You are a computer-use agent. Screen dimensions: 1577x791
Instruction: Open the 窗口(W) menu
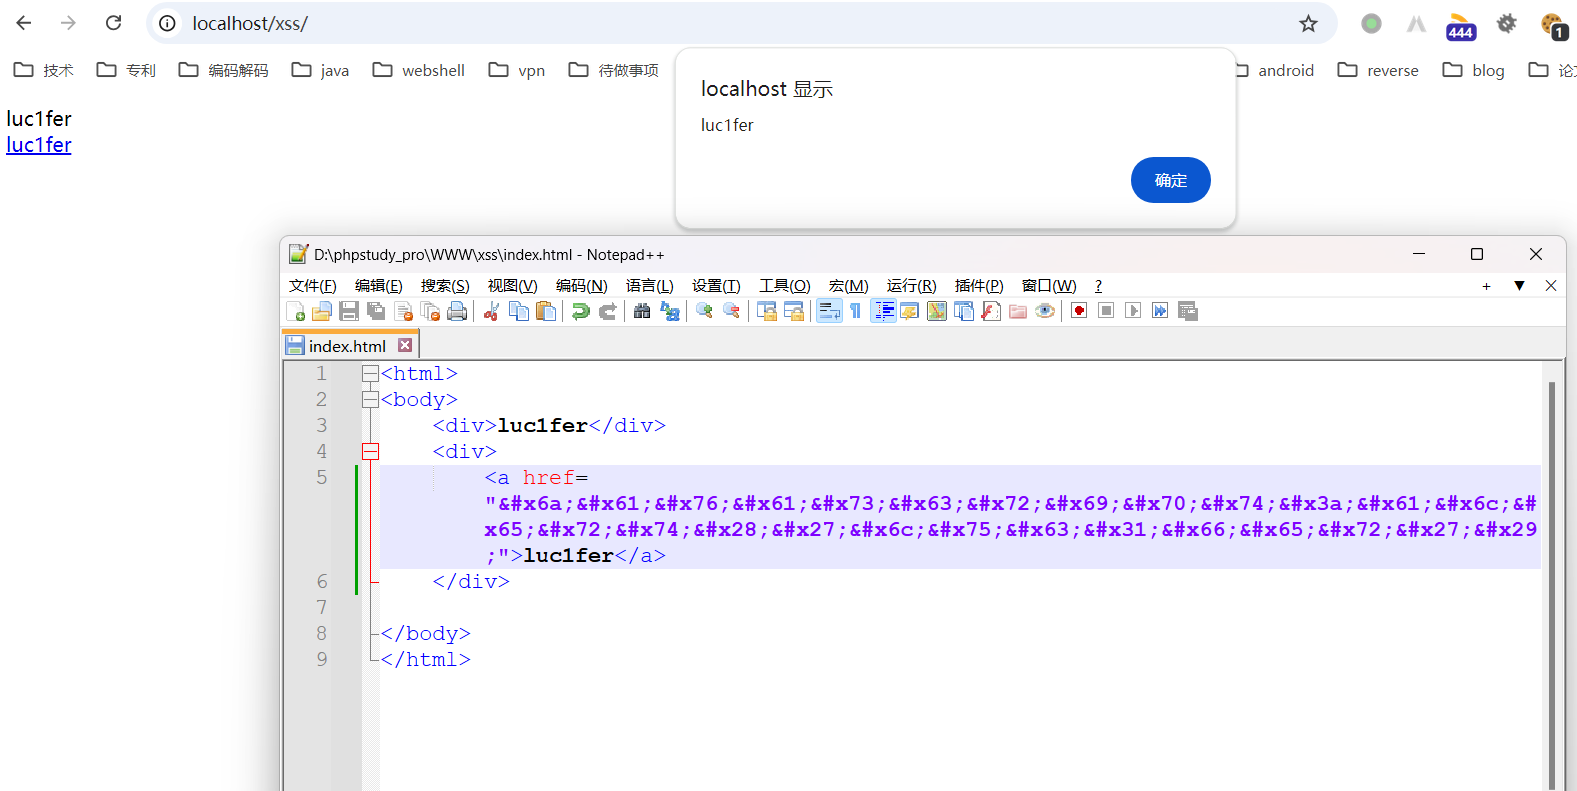click(1049, 286)
